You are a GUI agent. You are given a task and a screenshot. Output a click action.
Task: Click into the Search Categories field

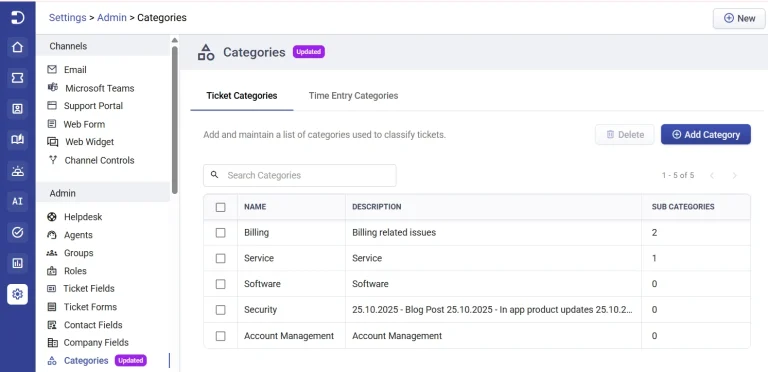coord(300,175)
